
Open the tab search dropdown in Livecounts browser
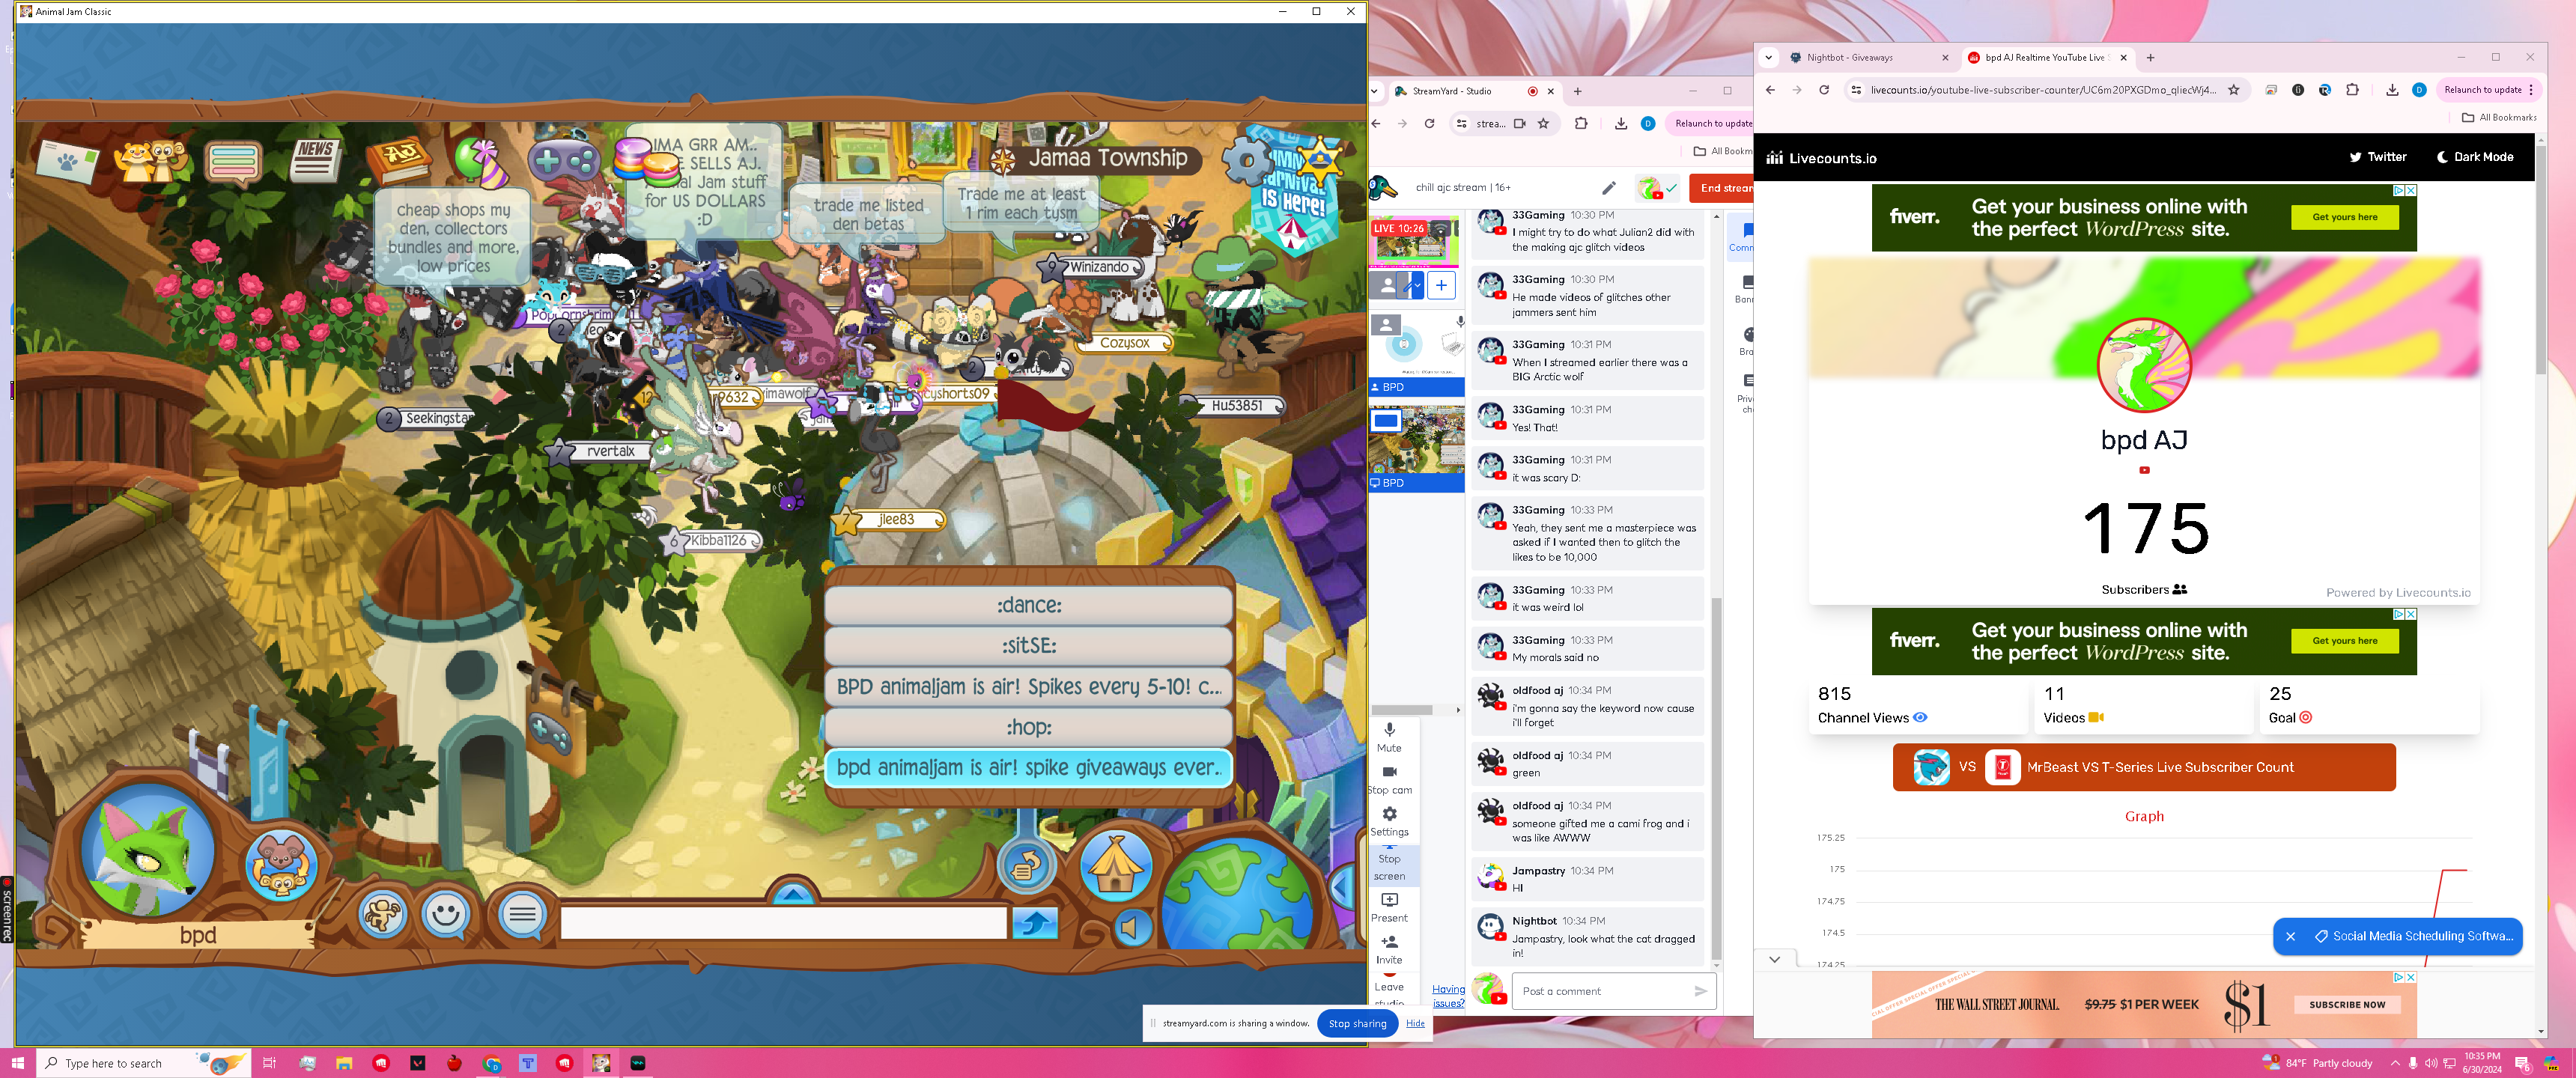1768,57
